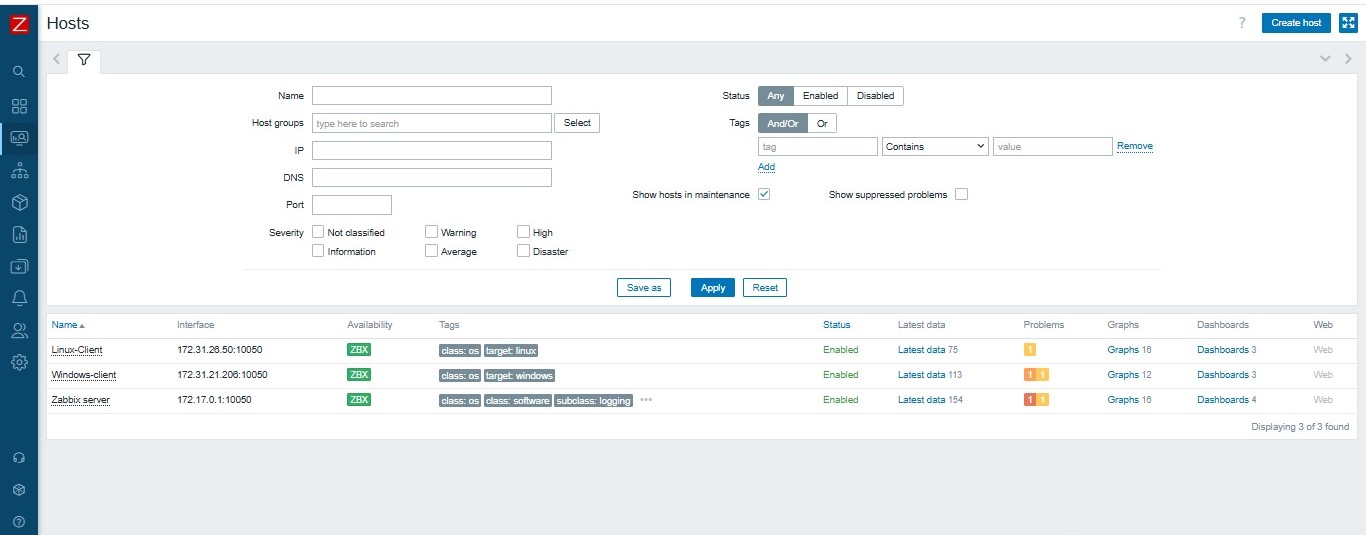This screenshot has height=535, width=1366.
Task: Open the Help icon in sidebar
Action: point(19,522)
